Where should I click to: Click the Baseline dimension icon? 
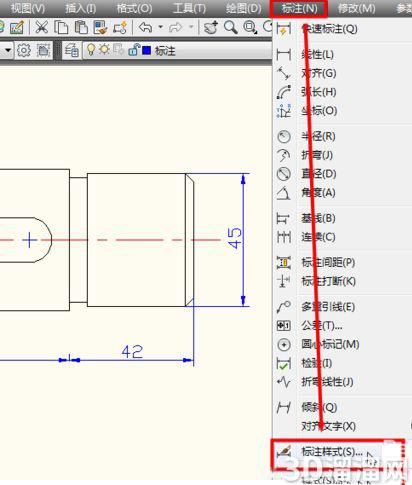pyautogui.click(x=284, y=218)
